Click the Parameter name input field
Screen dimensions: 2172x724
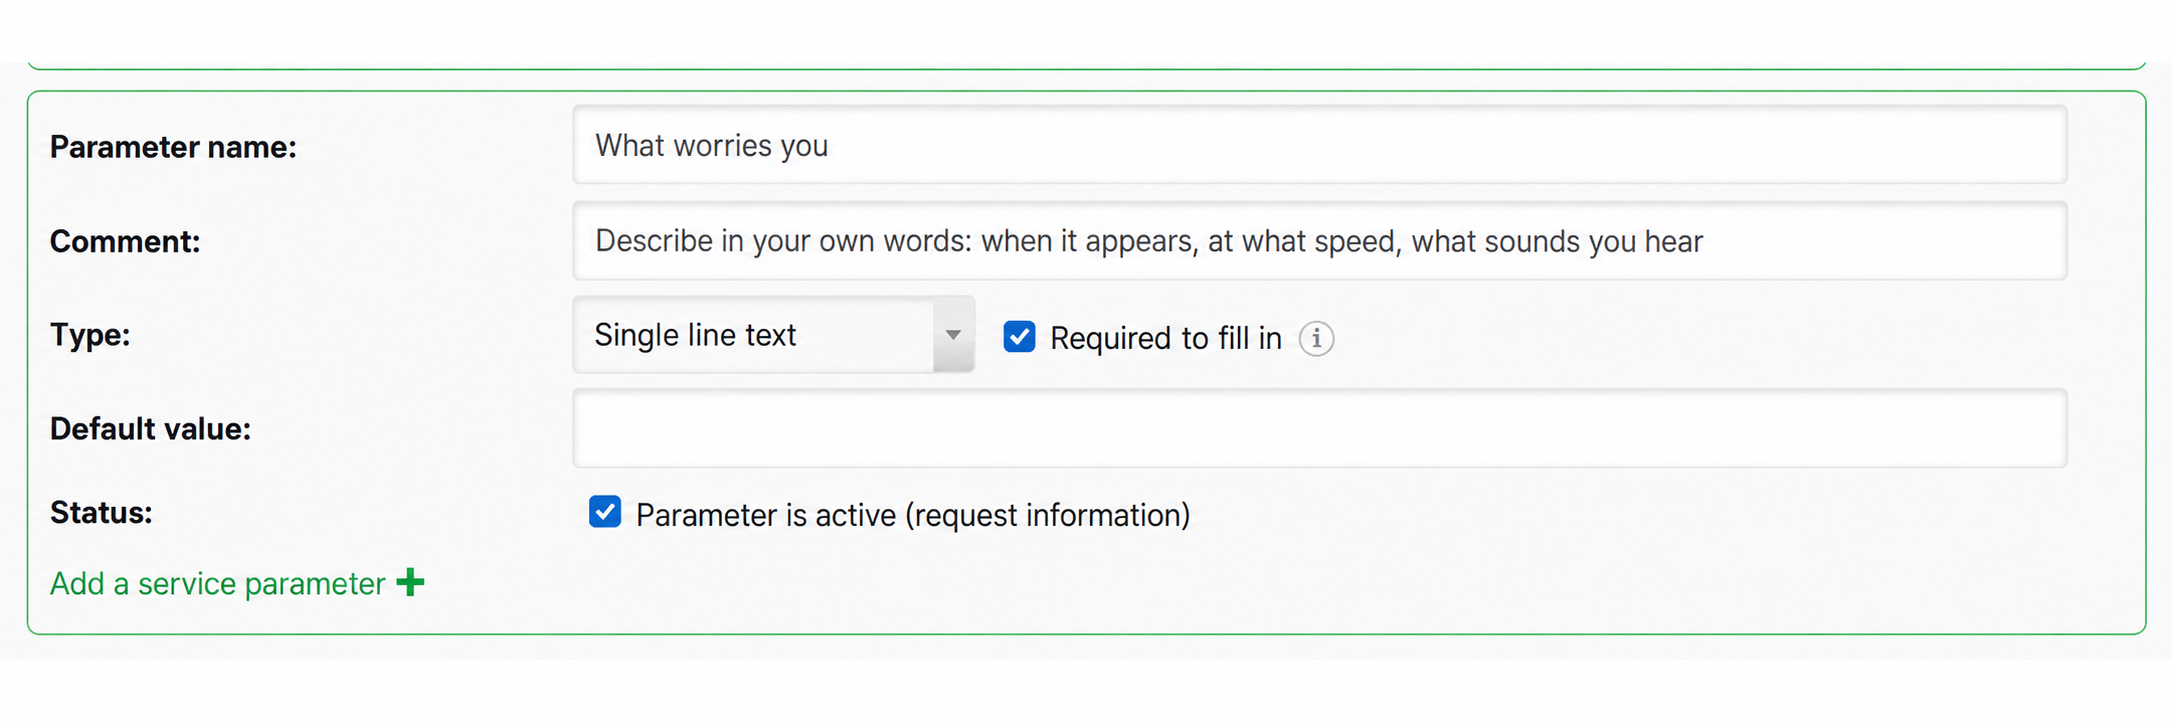coord(1319,145)
